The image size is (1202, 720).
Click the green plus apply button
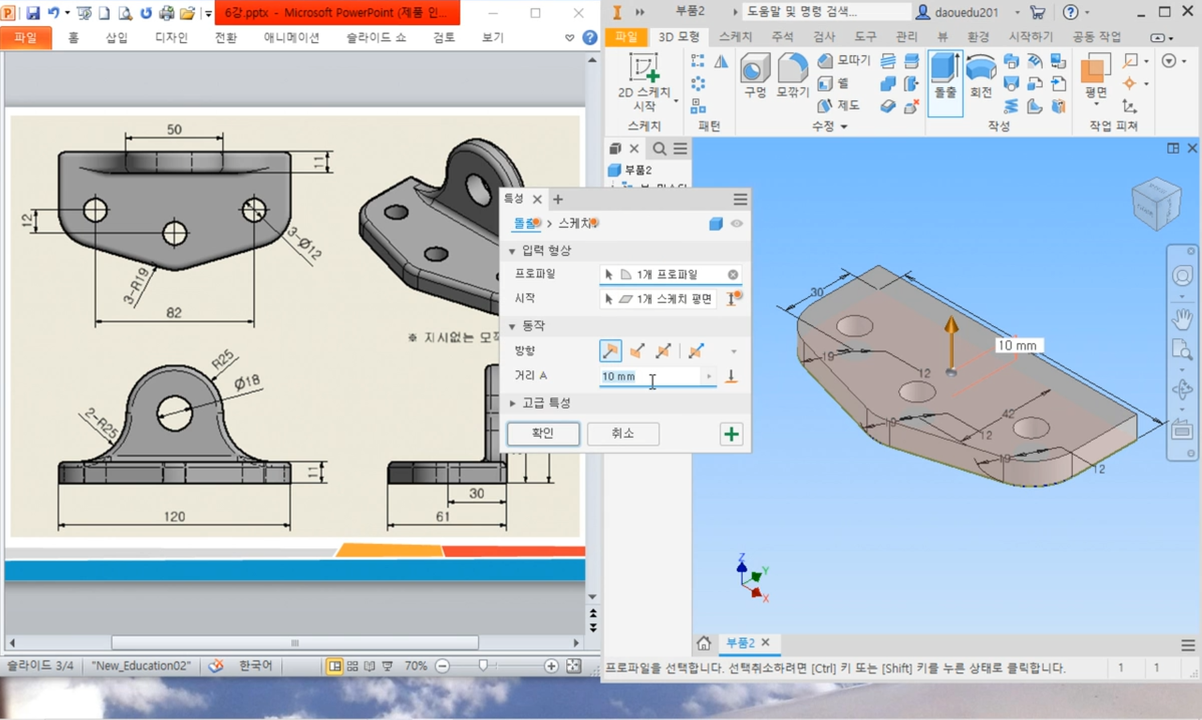[731, 434]
